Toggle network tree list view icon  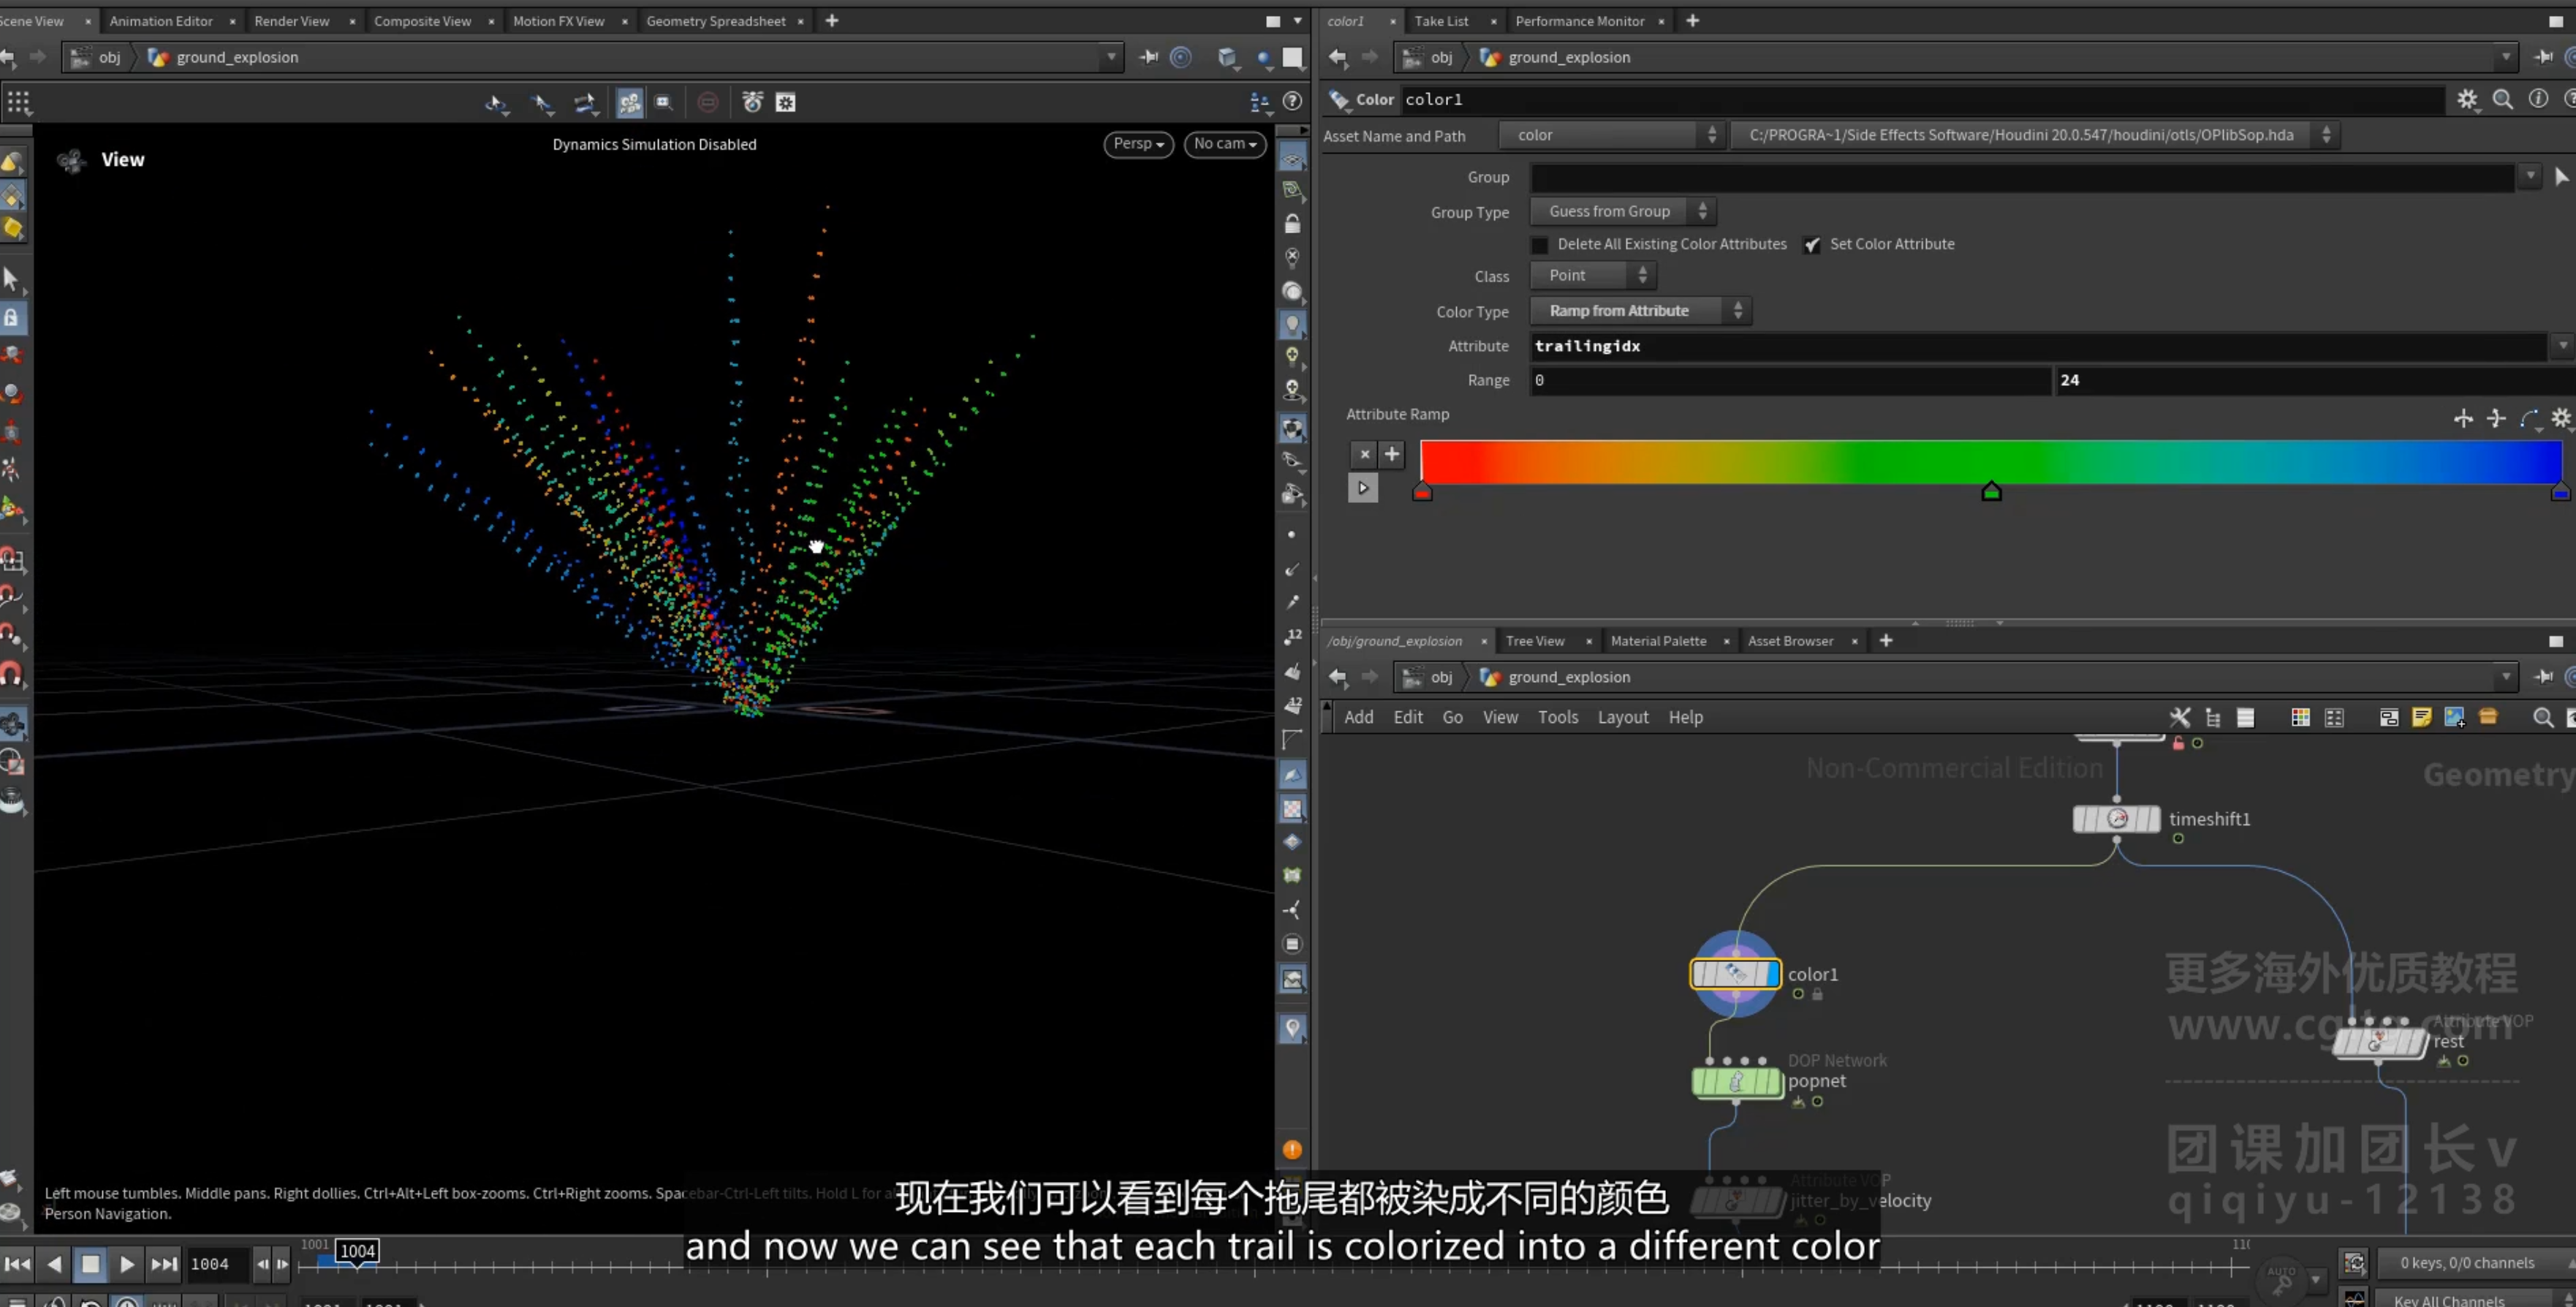(x=2213, y=717)
